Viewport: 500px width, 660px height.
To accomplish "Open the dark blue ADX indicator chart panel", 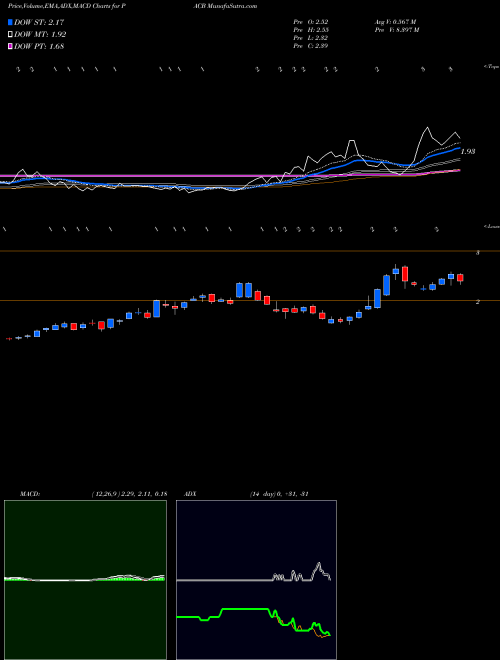I will 256,580.
